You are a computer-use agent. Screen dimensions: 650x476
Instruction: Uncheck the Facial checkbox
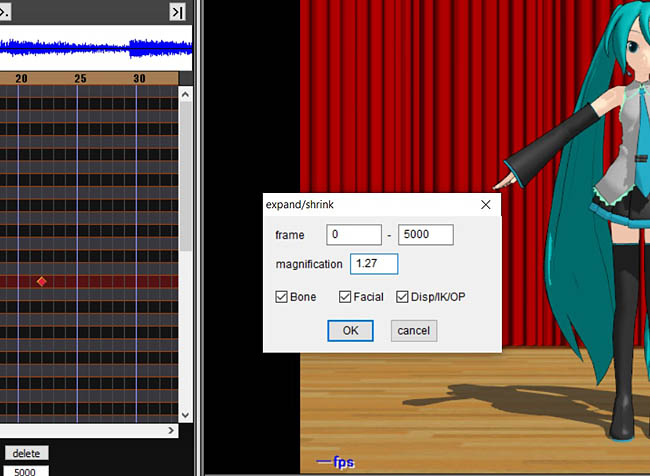click(x=345, y=296)
